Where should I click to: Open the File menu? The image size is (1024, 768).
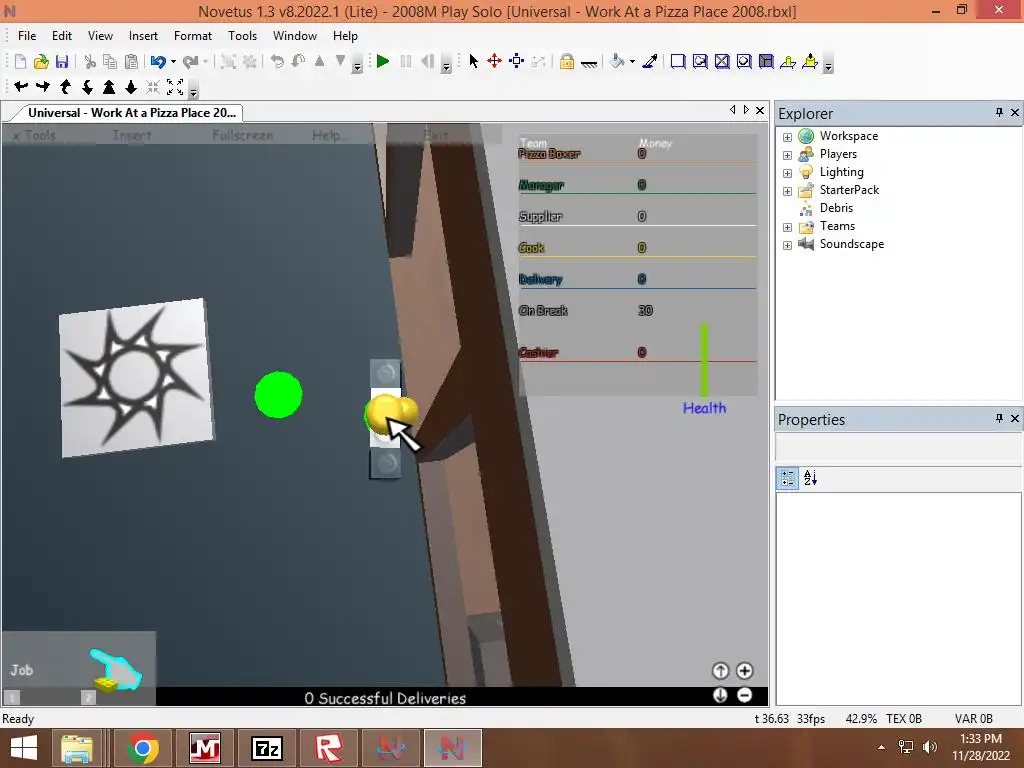coord(27,36)
